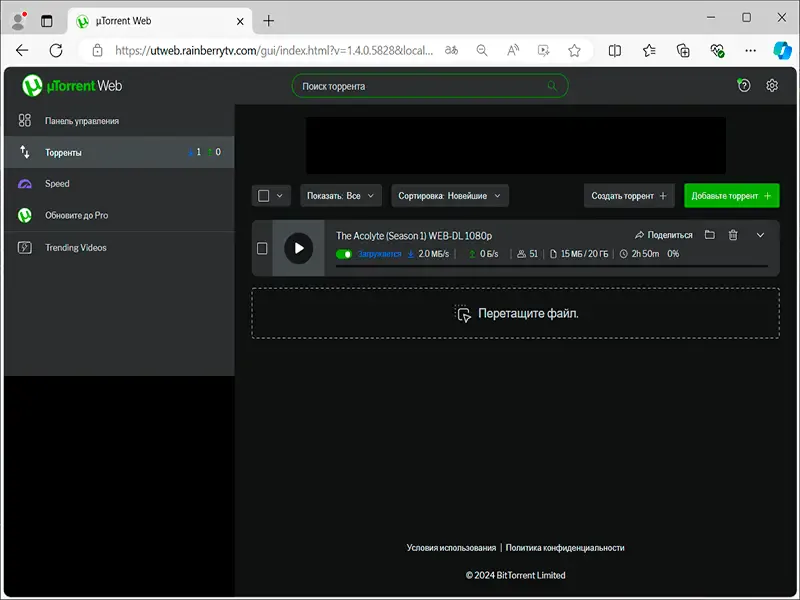The height and width of the screenshot is (600, 800).
Task: Open browser menu with three dots
Action: pos(751,51)
